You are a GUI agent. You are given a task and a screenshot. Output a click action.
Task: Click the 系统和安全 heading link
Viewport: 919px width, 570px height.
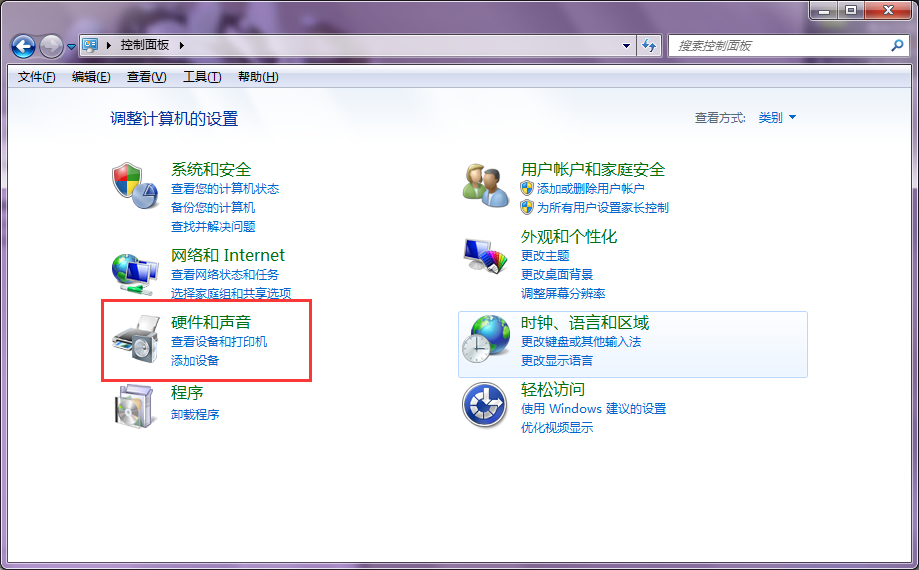tap(211, 169)
